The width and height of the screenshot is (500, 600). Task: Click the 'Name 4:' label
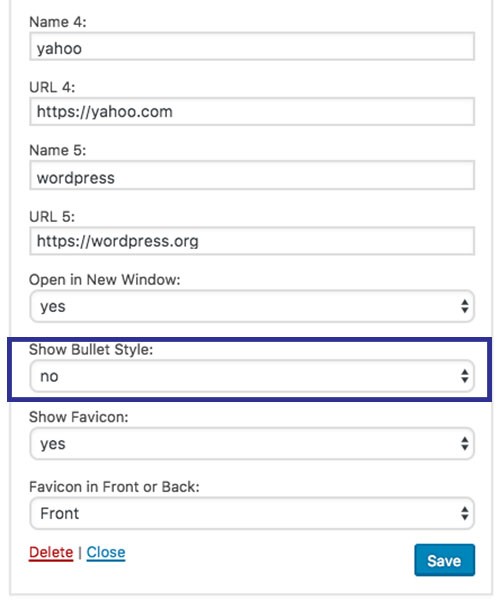58,22
